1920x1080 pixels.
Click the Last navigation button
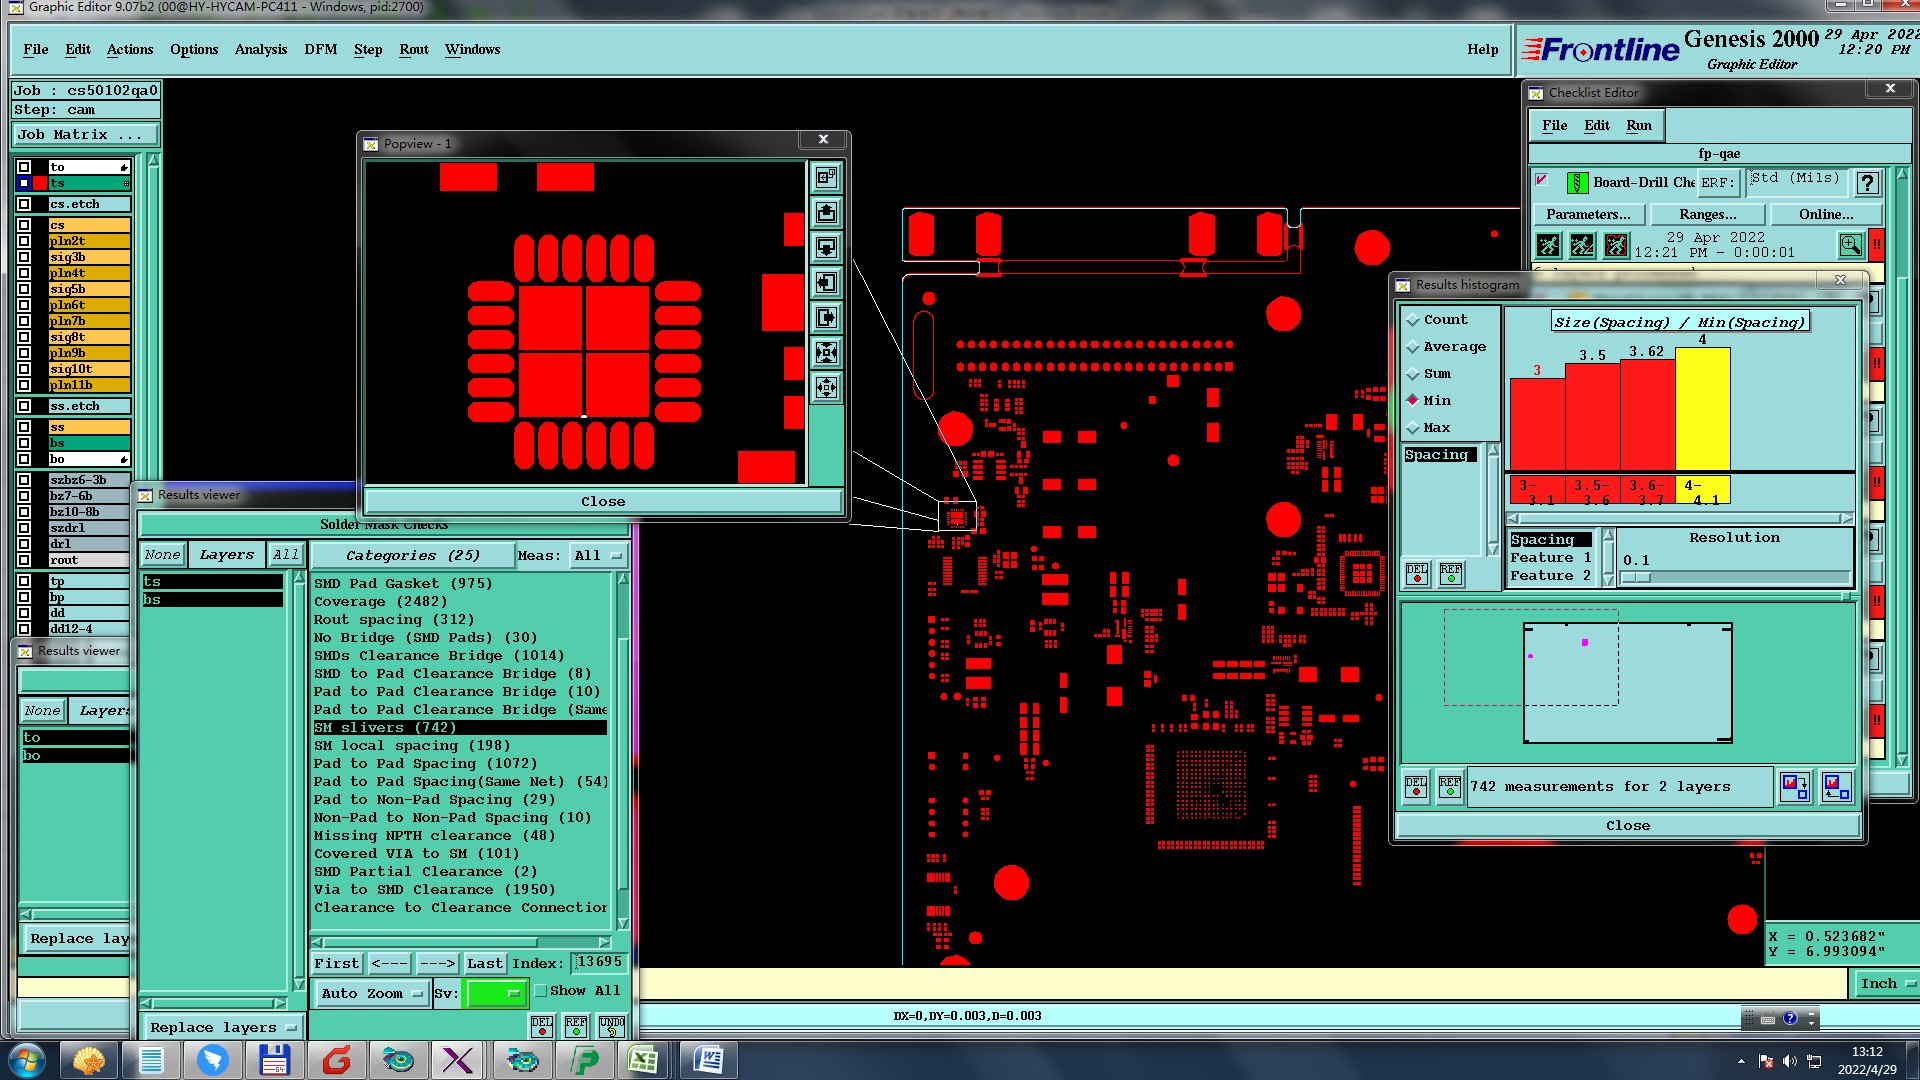[484, 963]
